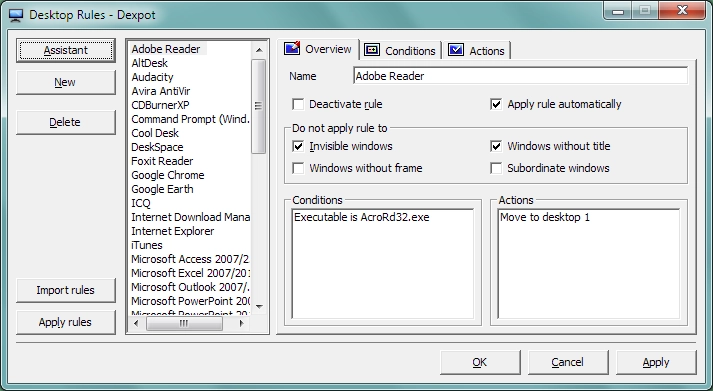Screen dimensions: 713x391
Task: Create a New rule
Action: 66,82
